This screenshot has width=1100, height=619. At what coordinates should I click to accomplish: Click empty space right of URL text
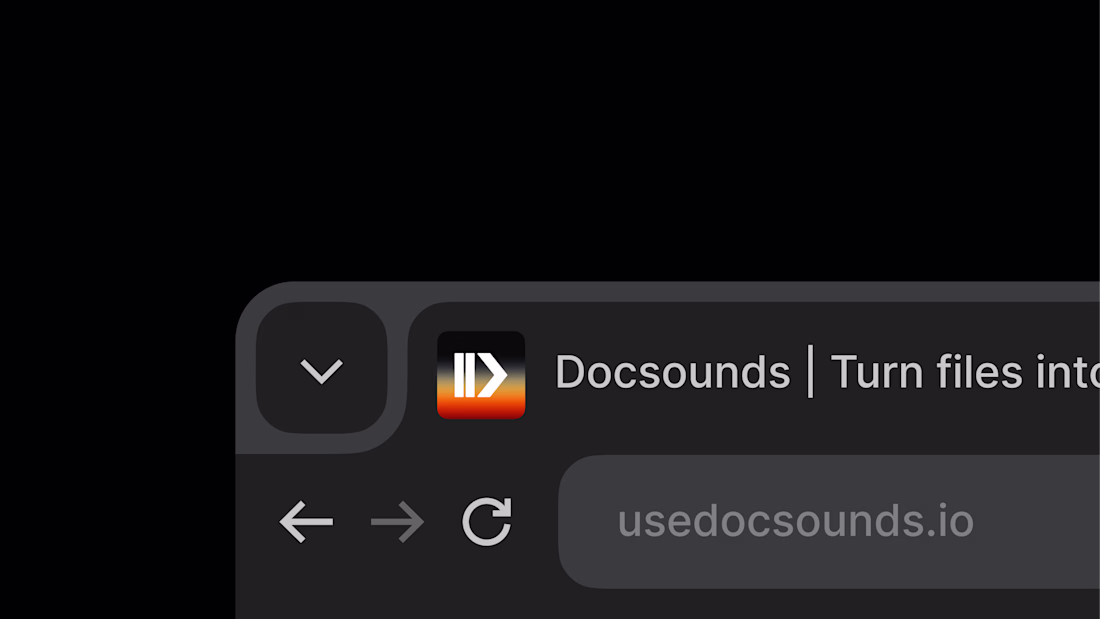[1038, 521]
